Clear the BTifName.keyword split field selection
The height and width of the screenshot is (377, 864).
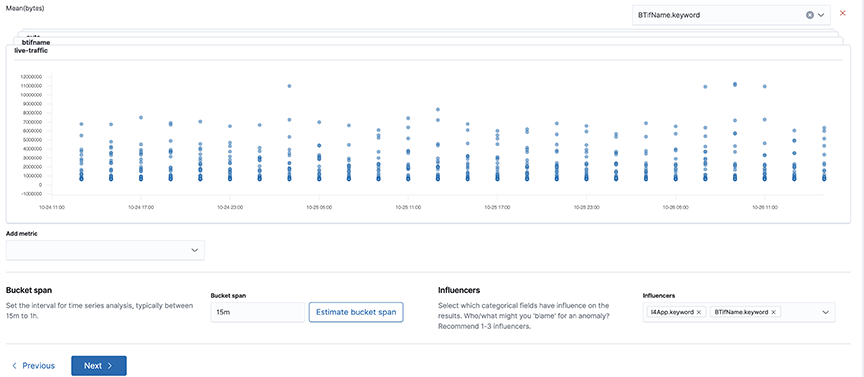pyautogui.click(x=809, y=15)
